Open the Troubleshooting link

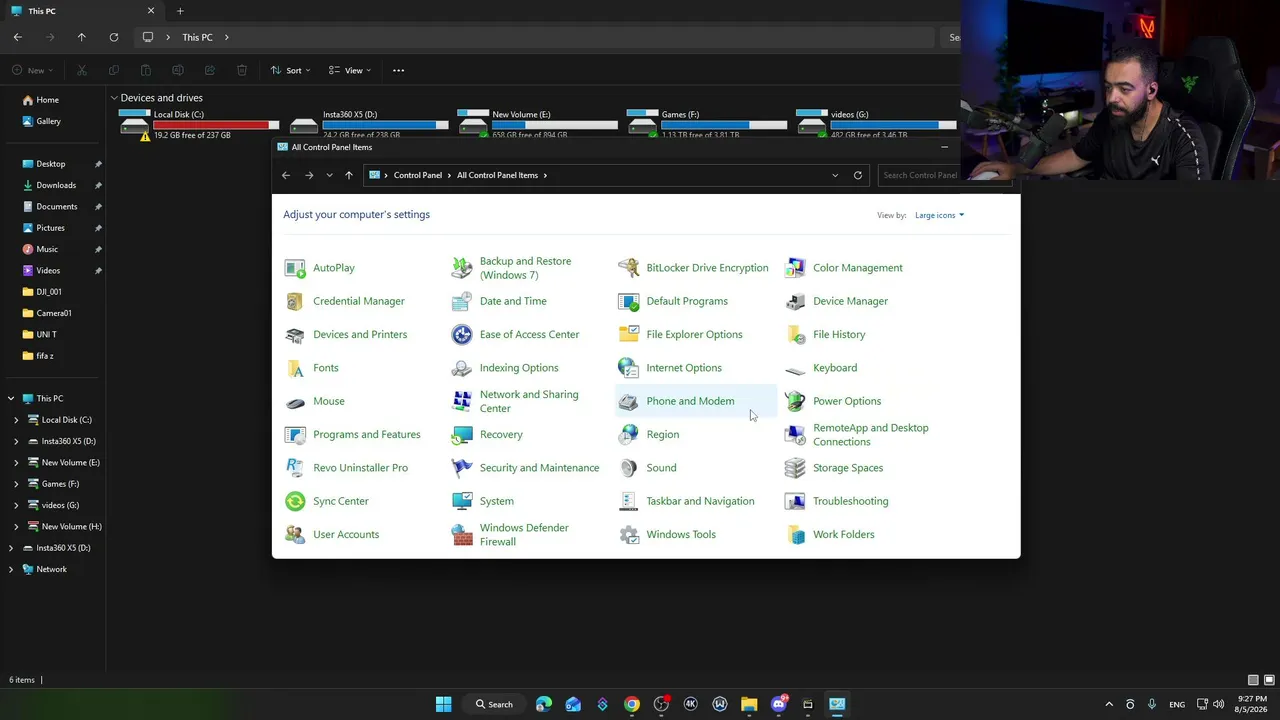point(850,501)
